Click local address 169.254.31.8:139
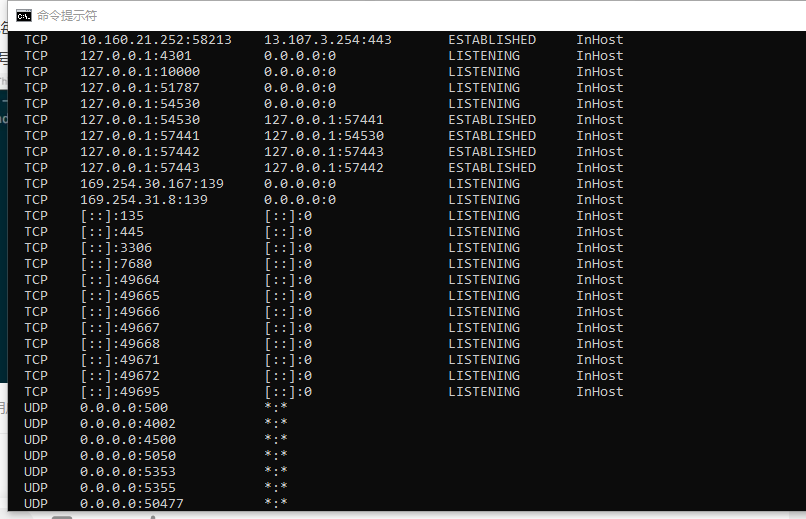Viewport: 806px width, 519px height. pos(144,199)
